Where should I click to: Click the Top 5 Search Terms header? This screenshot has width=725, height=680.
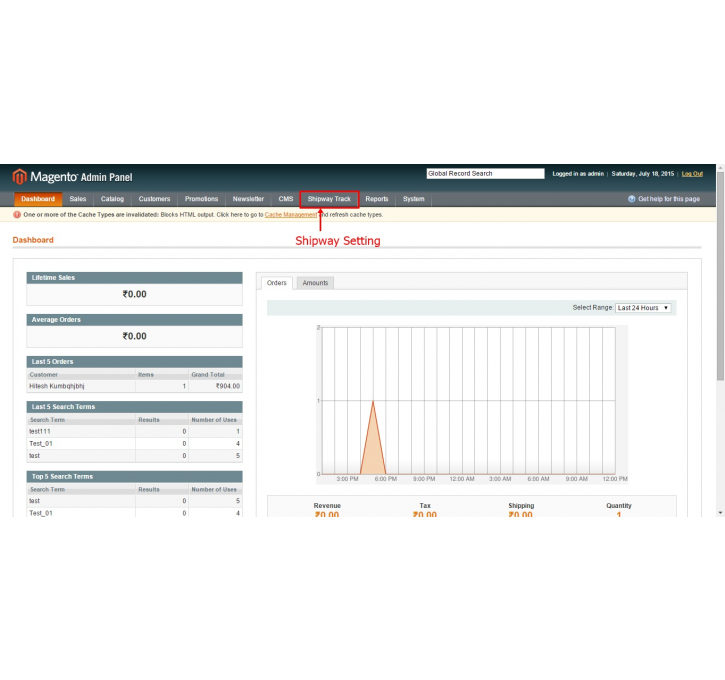(135, 476)
